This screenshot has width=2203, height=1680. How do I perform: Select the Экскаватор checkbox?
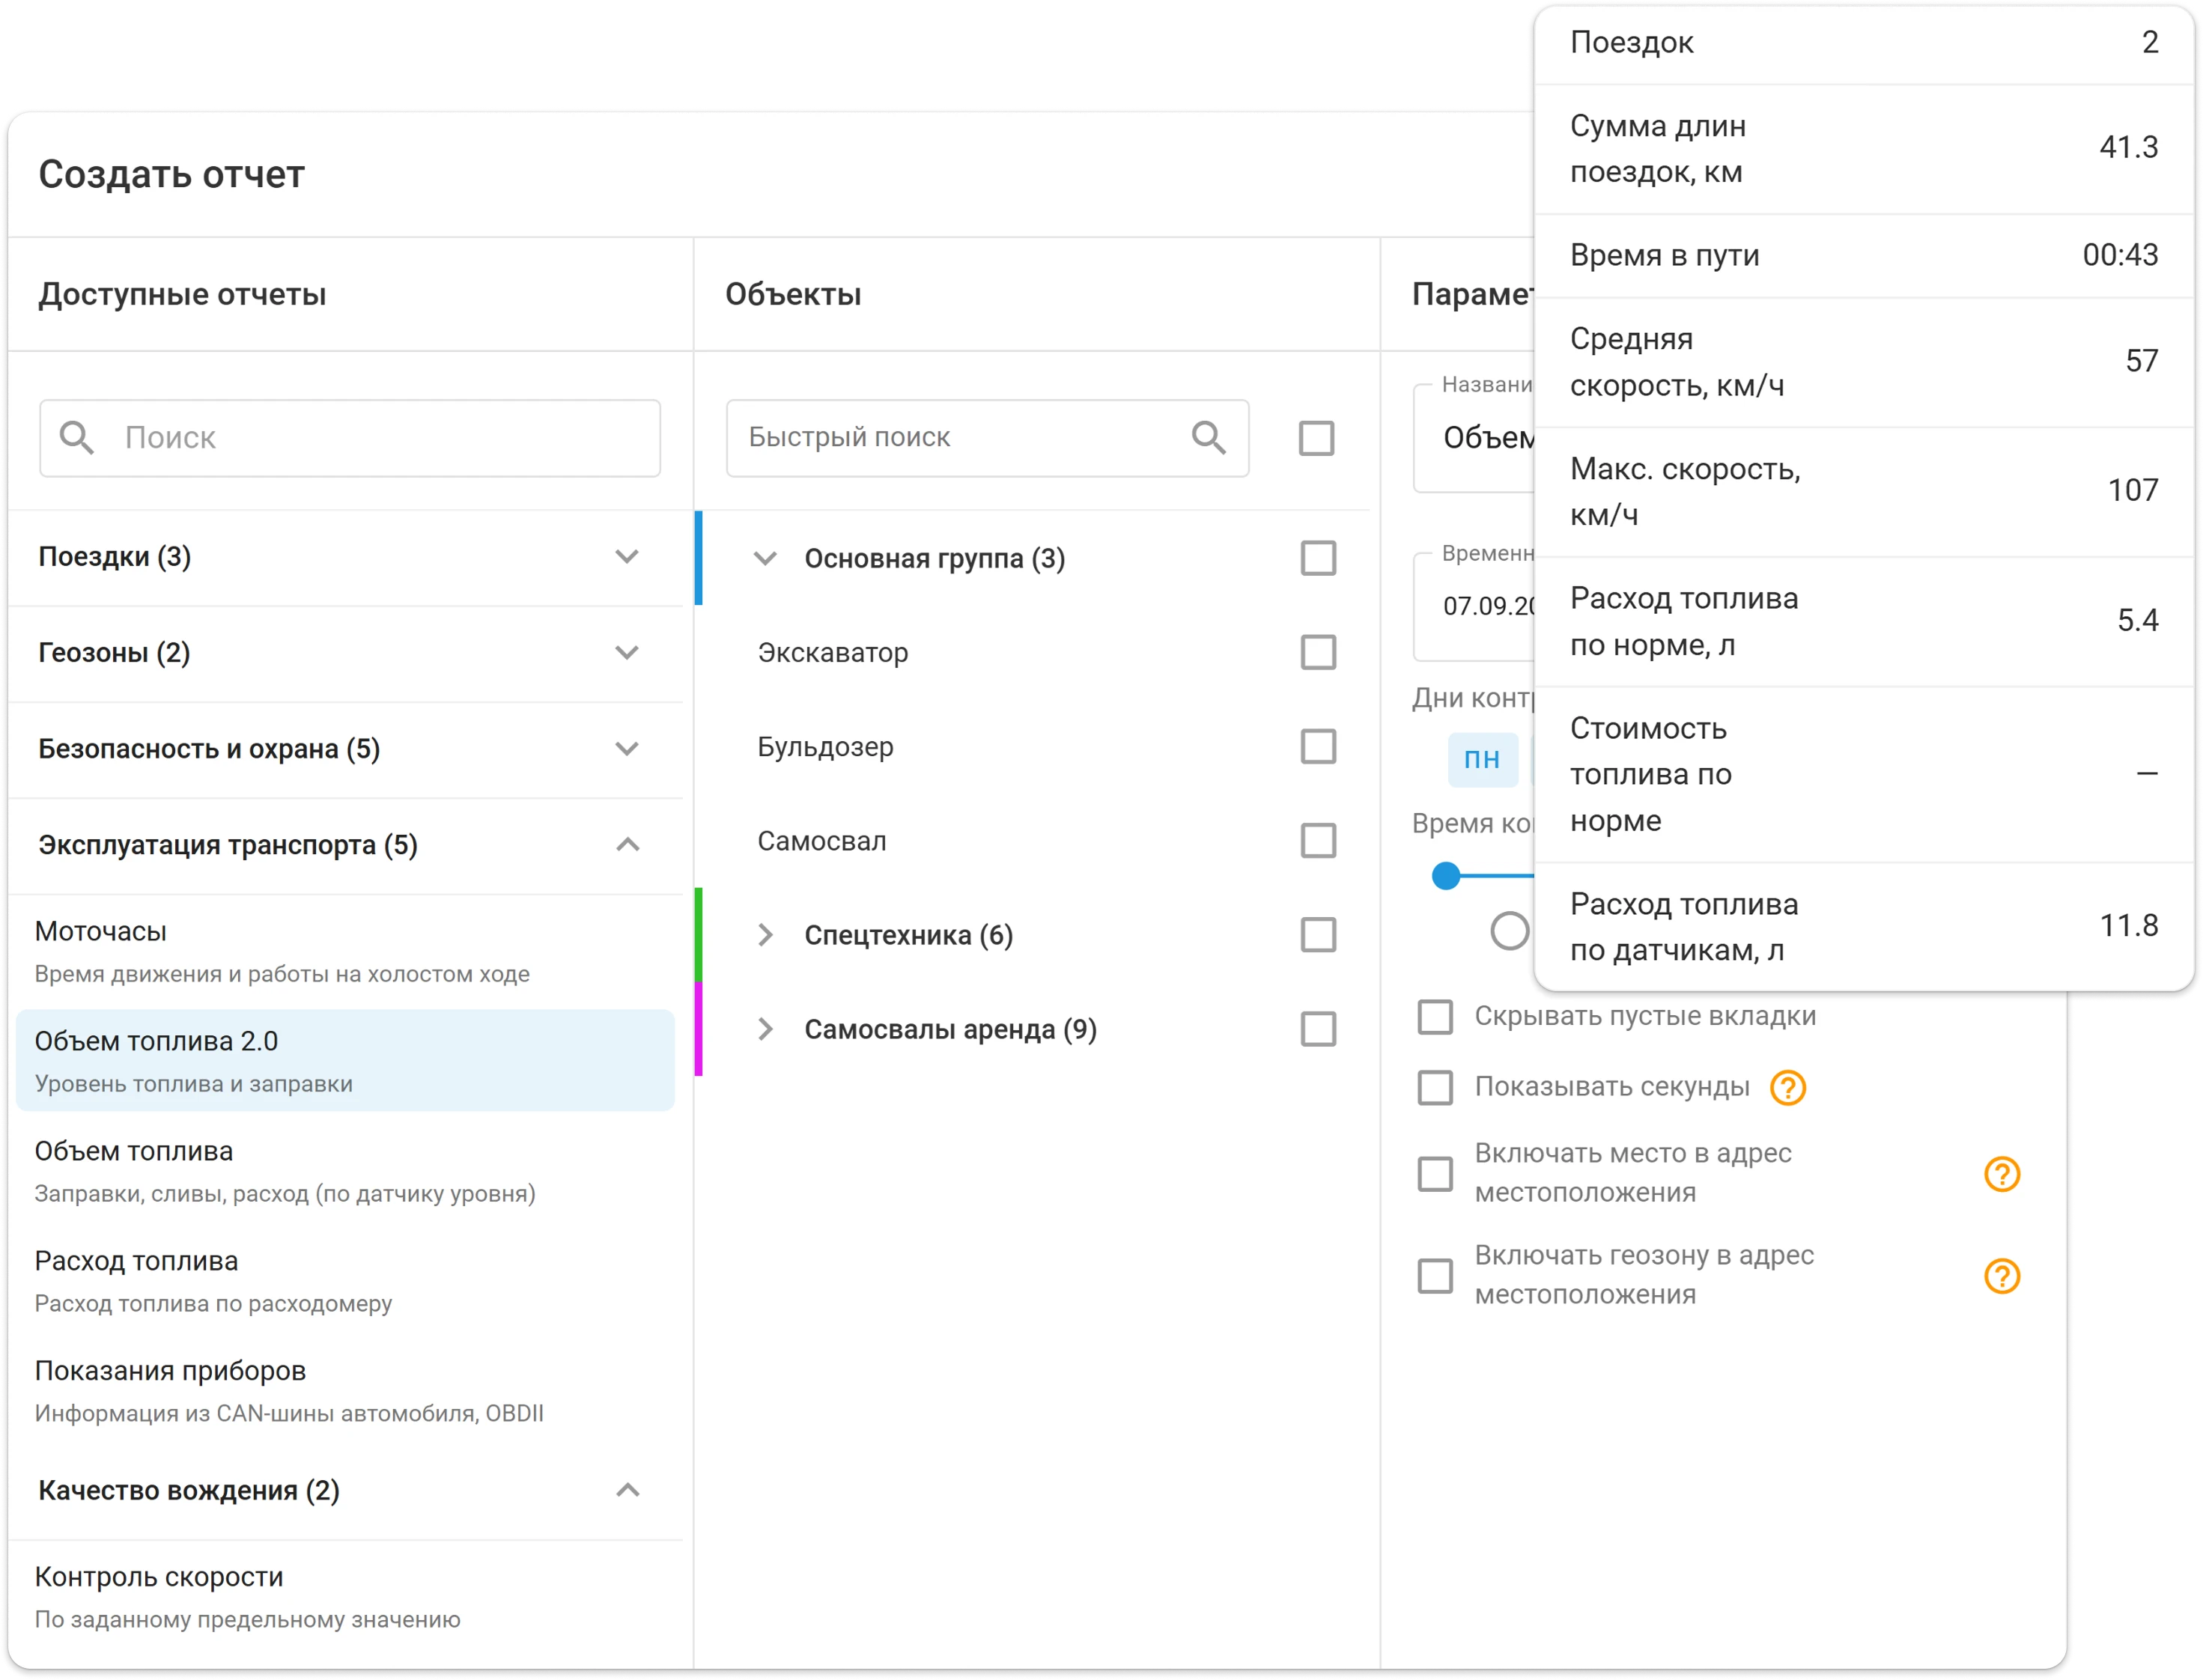(1318, 652)
